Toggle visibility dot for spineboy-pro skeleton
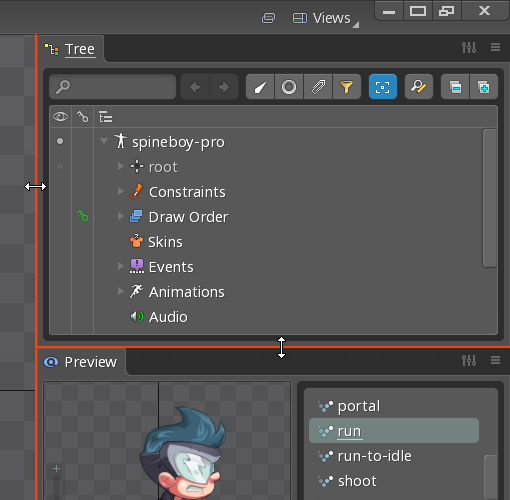Viewport: 510px width, 500px height. click(60, 141)
